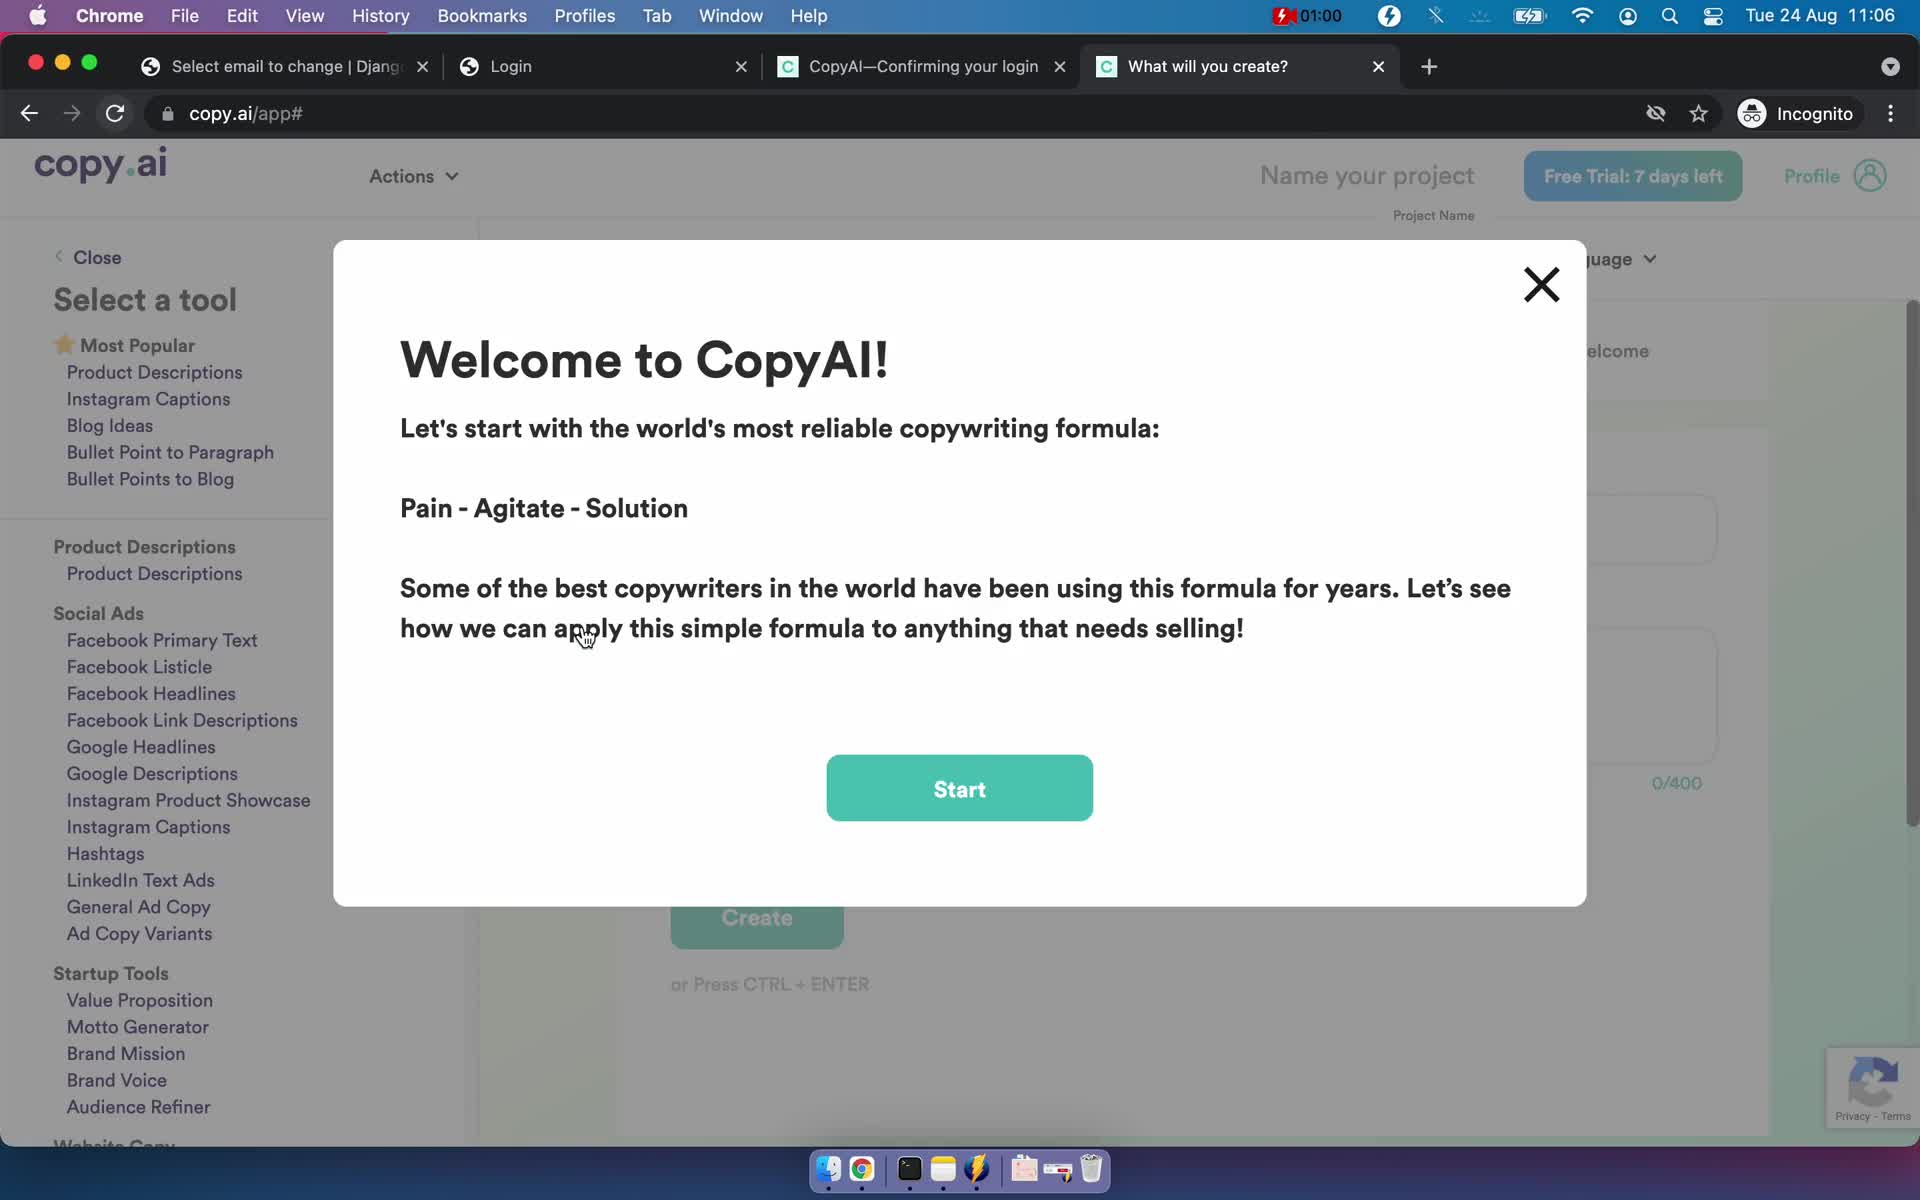1920x1200 pixels.
Task: Open Finder from the Dock
Action: pos(828,1169)
